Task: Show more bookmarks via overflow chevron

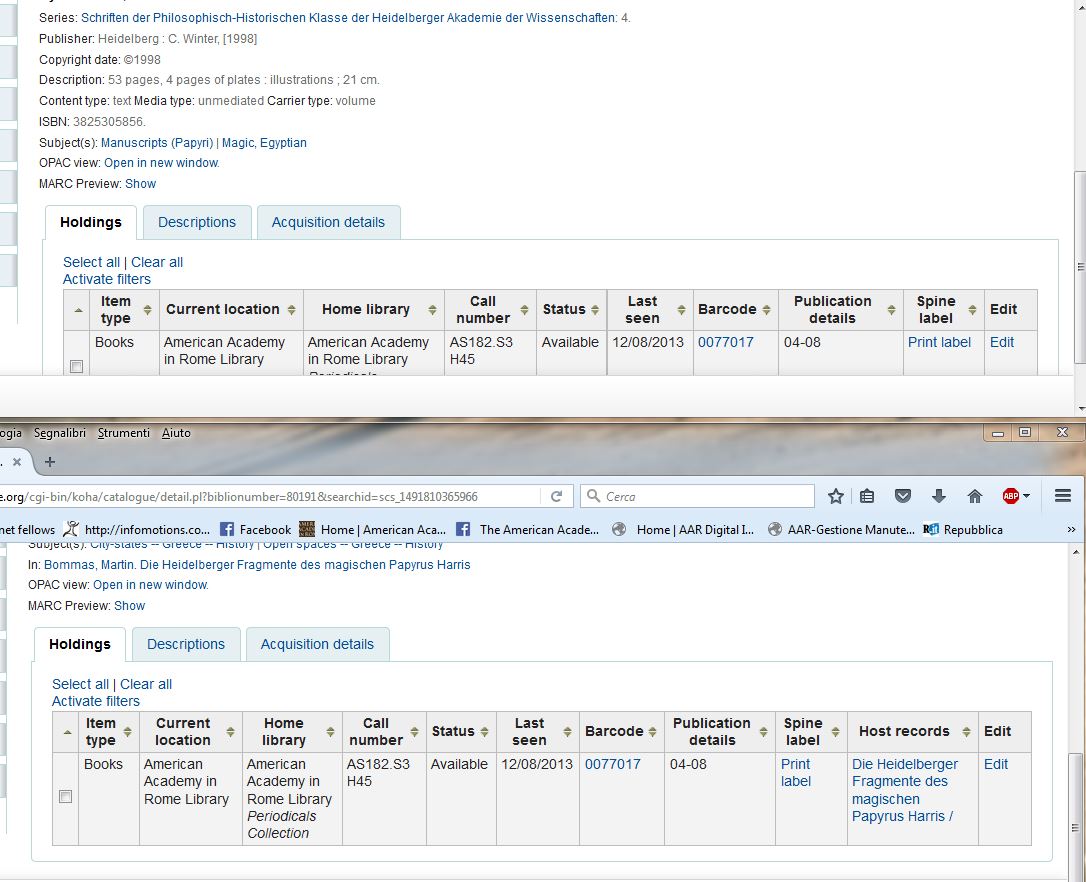Action: click(x=1072, y=530)
